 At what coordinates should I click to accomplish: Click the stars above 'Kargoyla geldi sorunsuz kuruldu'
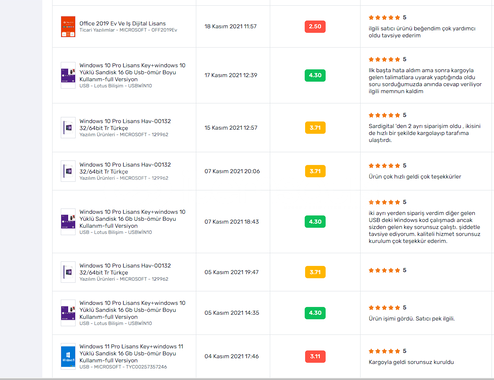pyautogui.click(x=384, y=351)
